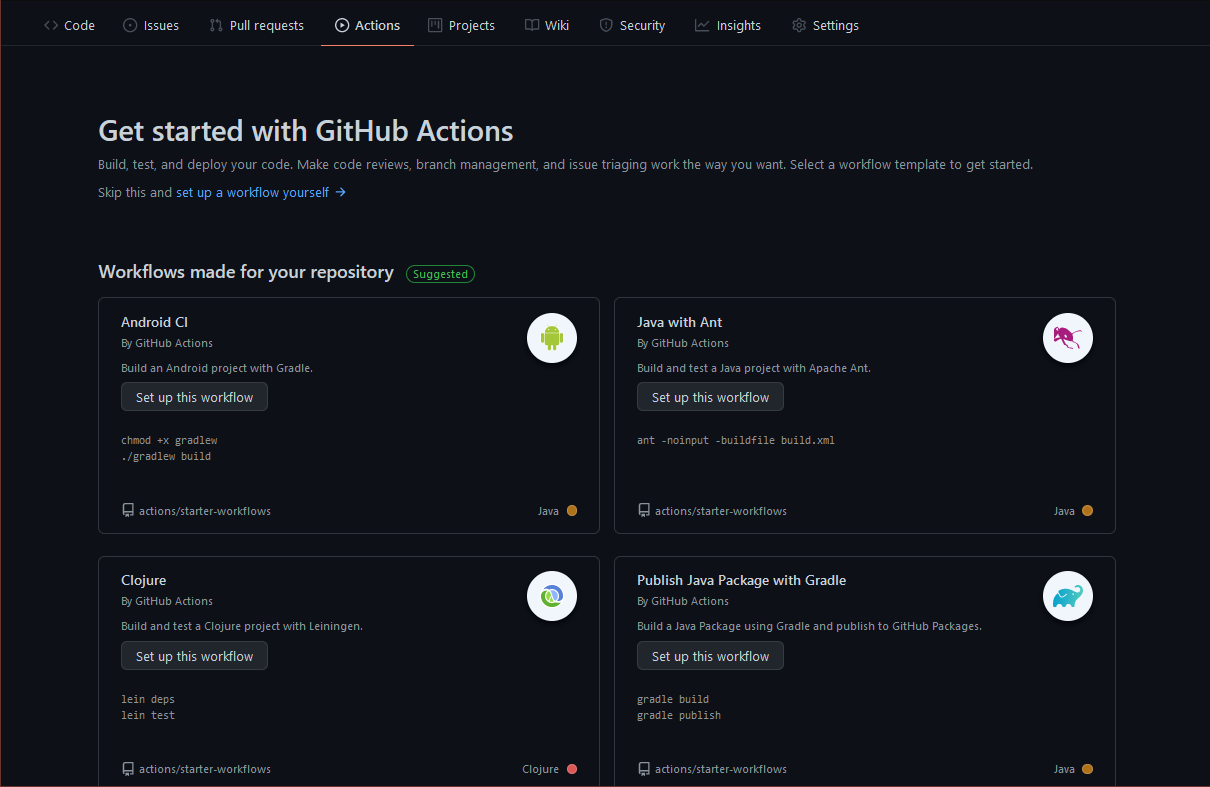The width and height of the screenshot is (1210, 787).
Task: Open actions/starter-workflows link in Android CI card
Action: [205, 511]
